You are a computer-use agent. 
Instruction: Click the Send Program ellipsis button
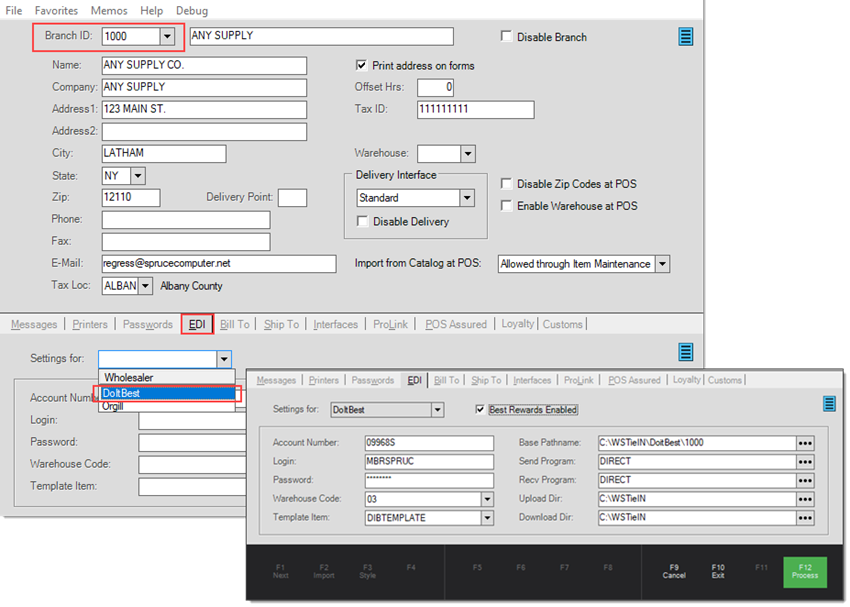[804, 462]
